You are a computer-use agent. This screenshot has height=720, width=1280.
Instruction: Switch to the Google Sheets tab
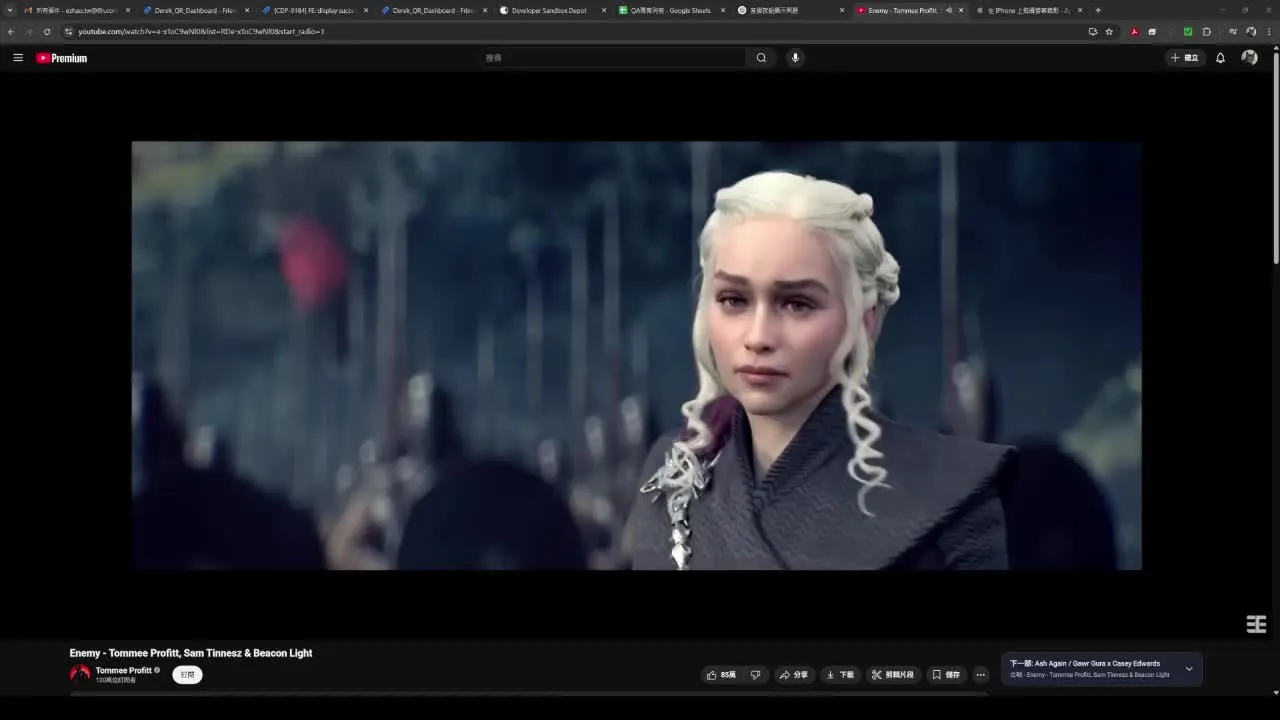pyautogui.click(x=671, y=10)
